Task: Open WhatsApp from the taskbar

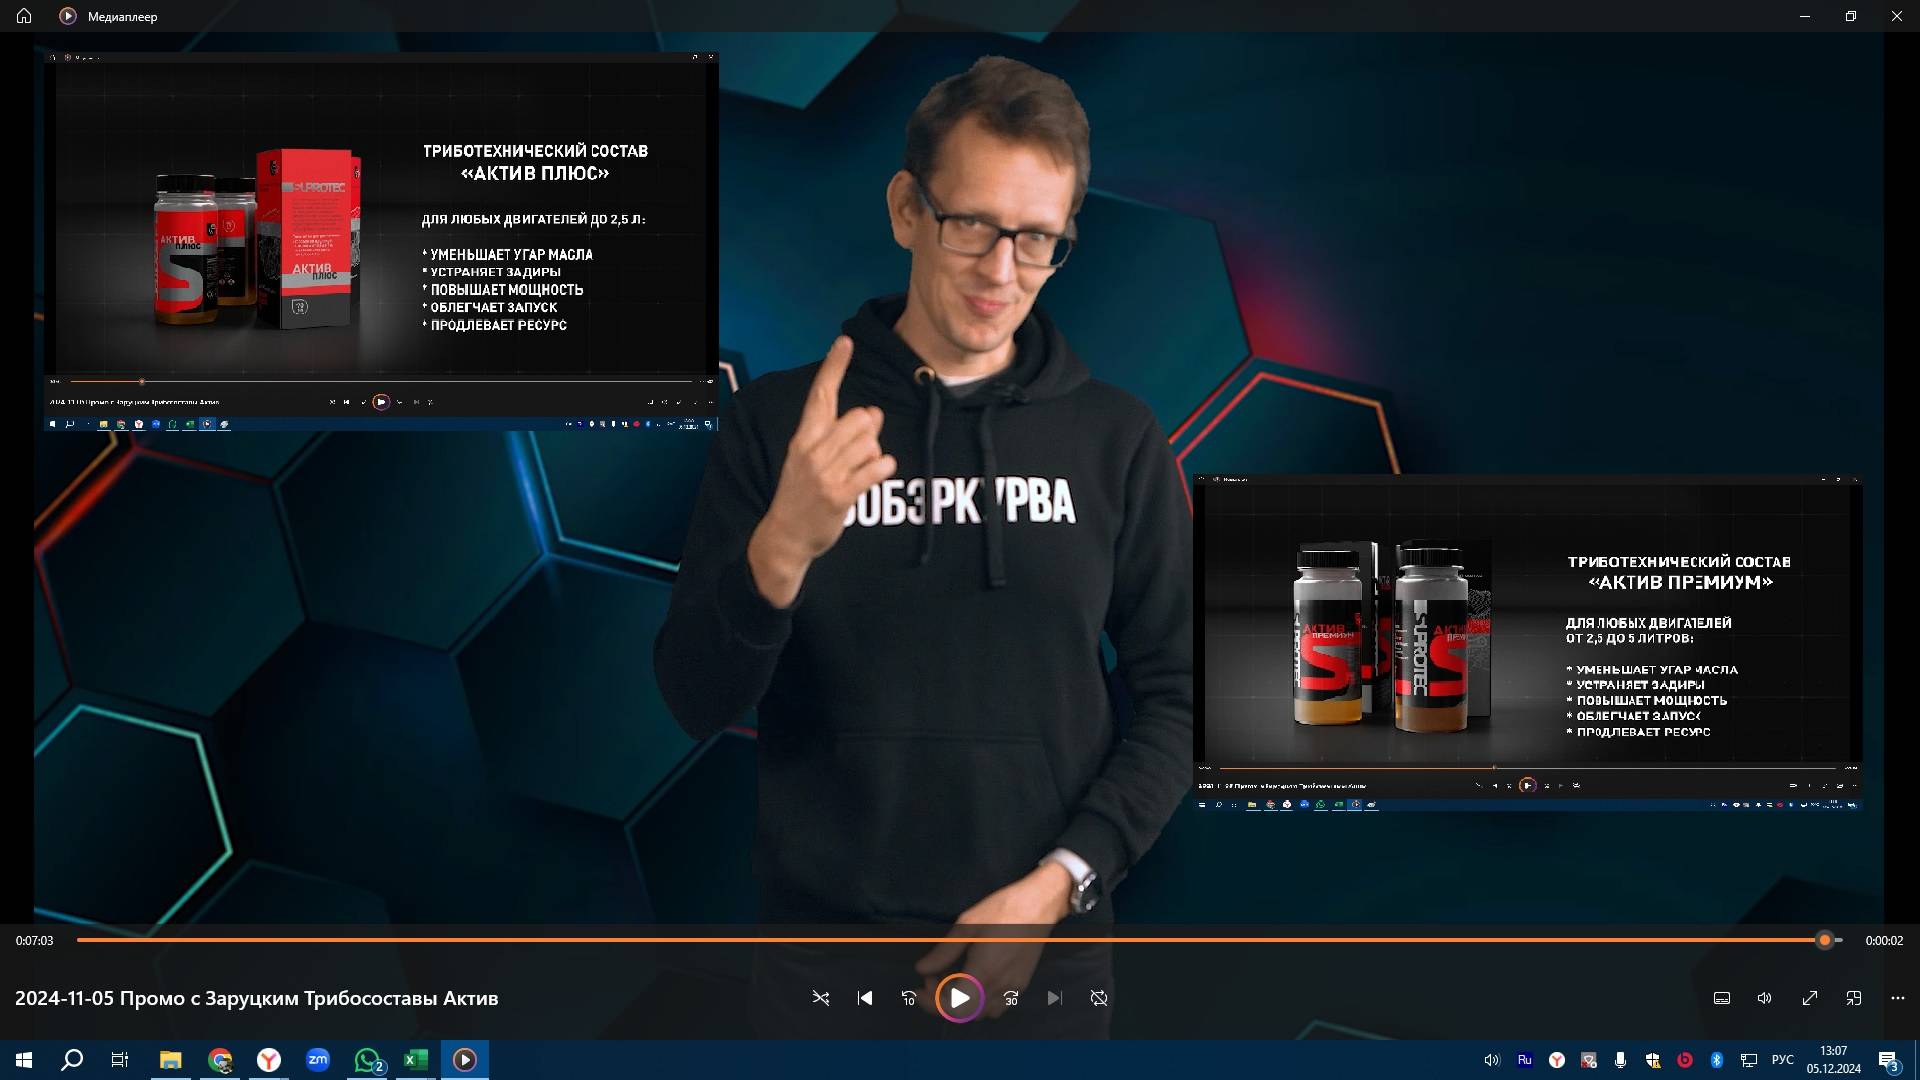Action: pyautogui.click(x=367, y=1060)
